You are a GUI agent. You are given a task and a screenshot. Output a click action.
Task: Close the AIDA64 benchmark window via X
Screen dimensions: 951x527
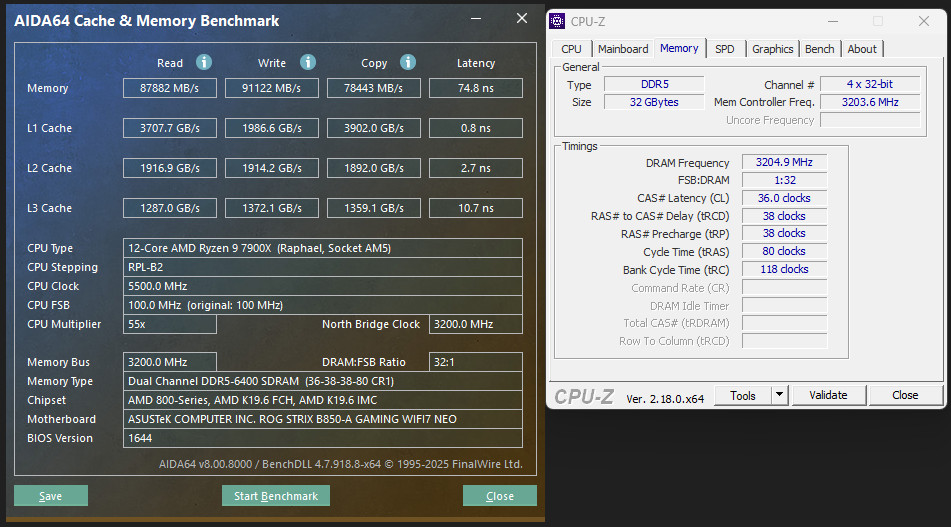(521, 19)
